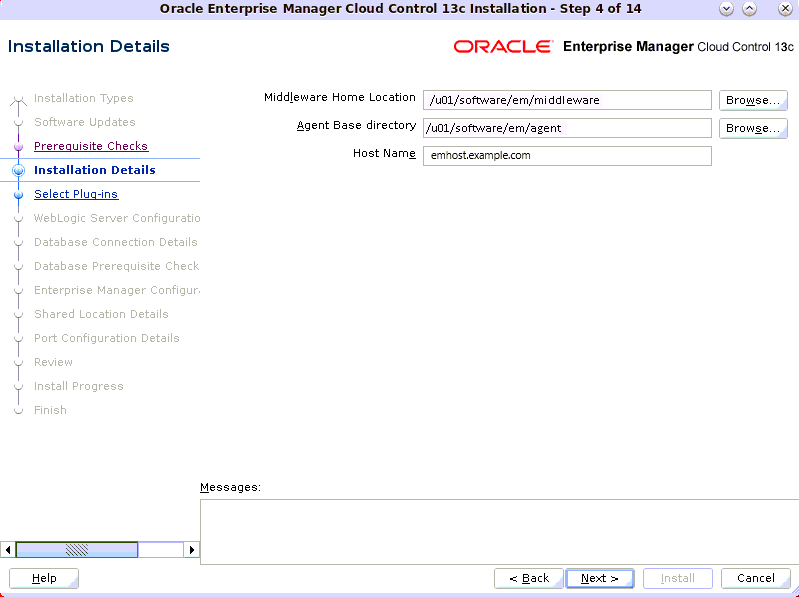Image resolution: width=799 pixels, height=597 pixels.
Task: Go to the Next step
Action: (x=600, y=578)
